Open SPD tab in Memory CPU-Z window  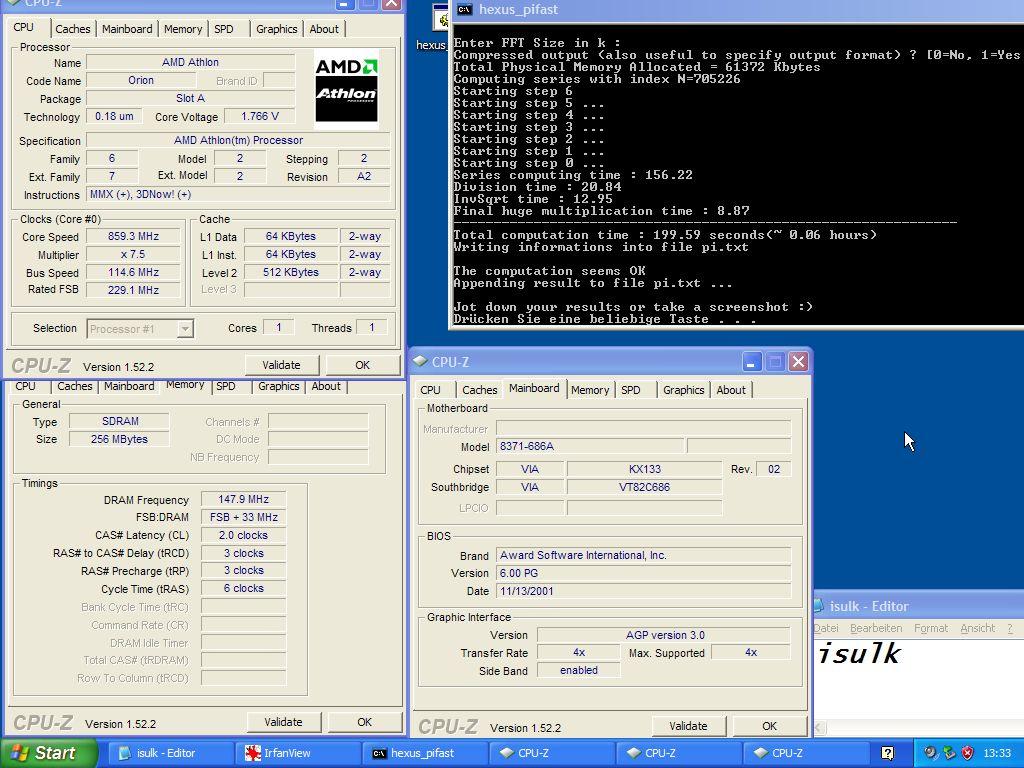(x=226, y=386)
